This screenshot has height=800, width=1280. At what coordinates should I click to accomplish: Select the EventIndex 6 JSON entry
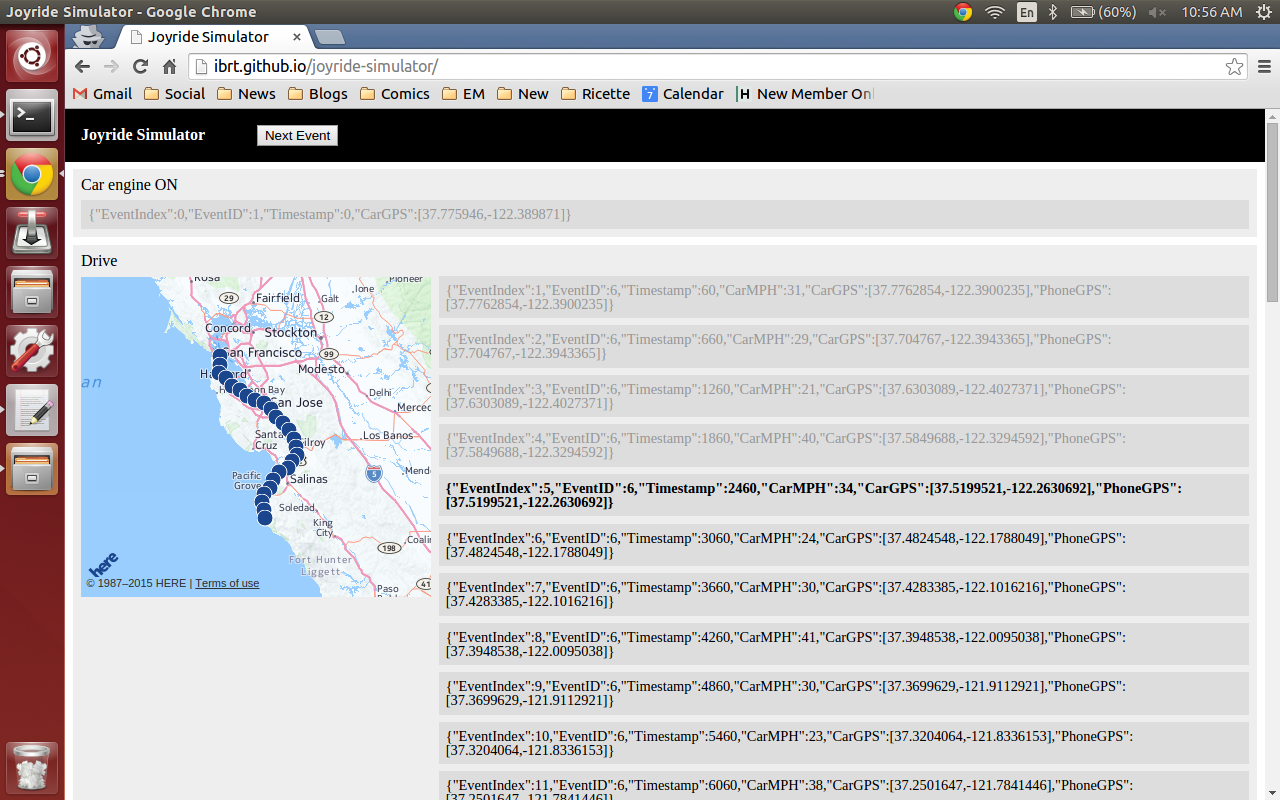(844, 545)
